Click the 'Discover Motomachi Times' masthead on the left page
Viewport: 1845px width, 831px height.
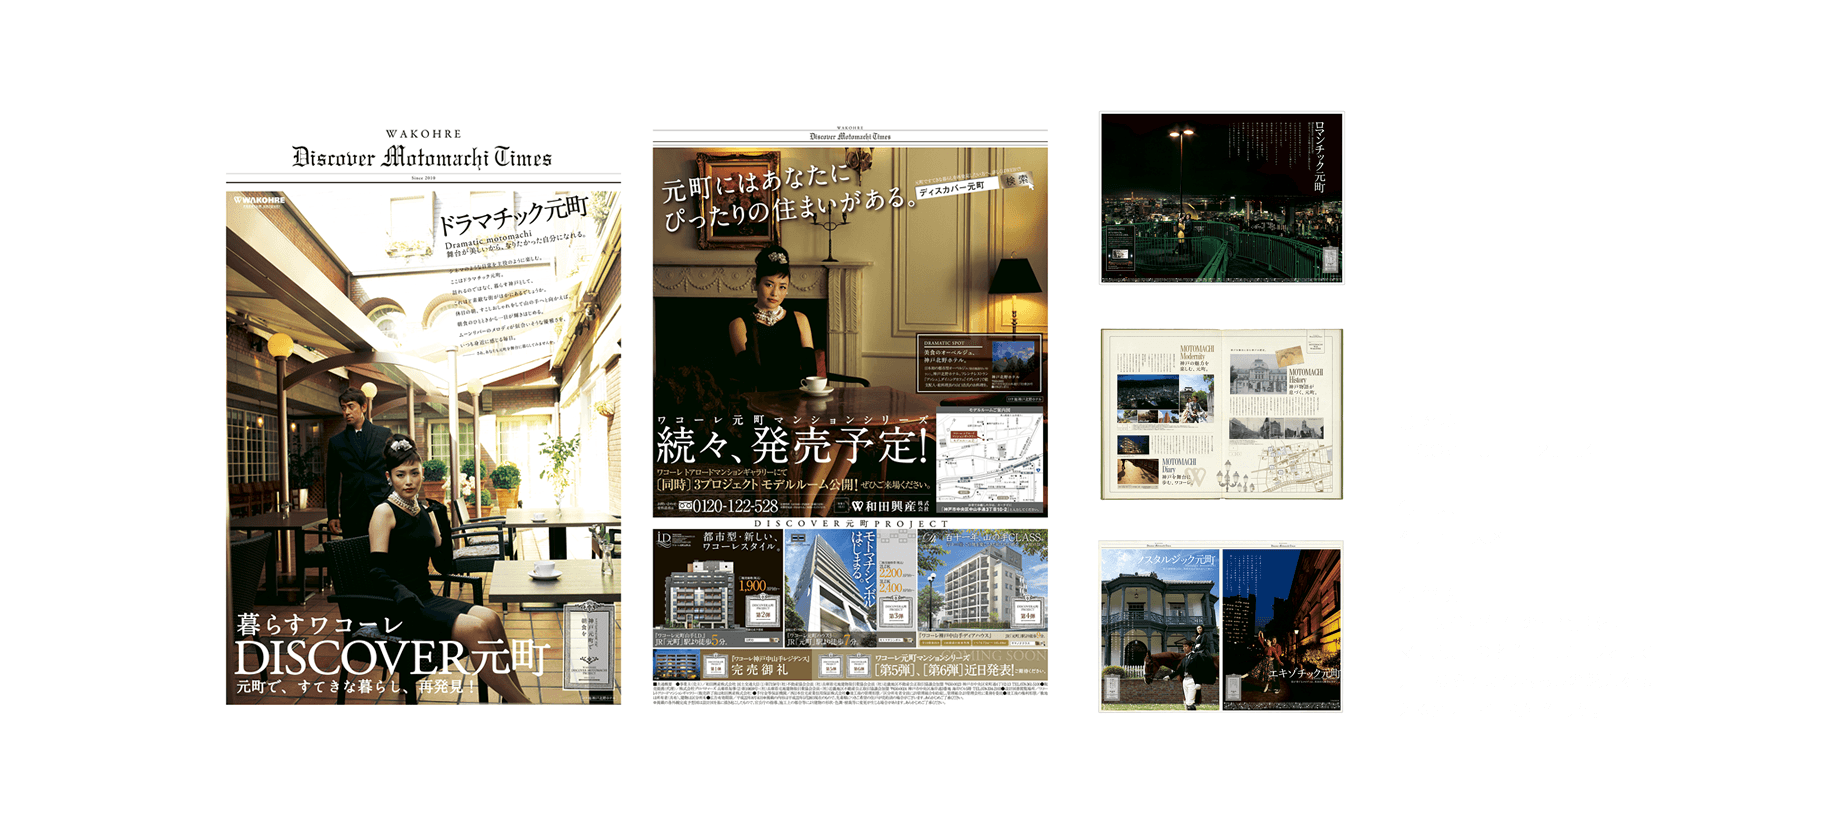(422, 157)
